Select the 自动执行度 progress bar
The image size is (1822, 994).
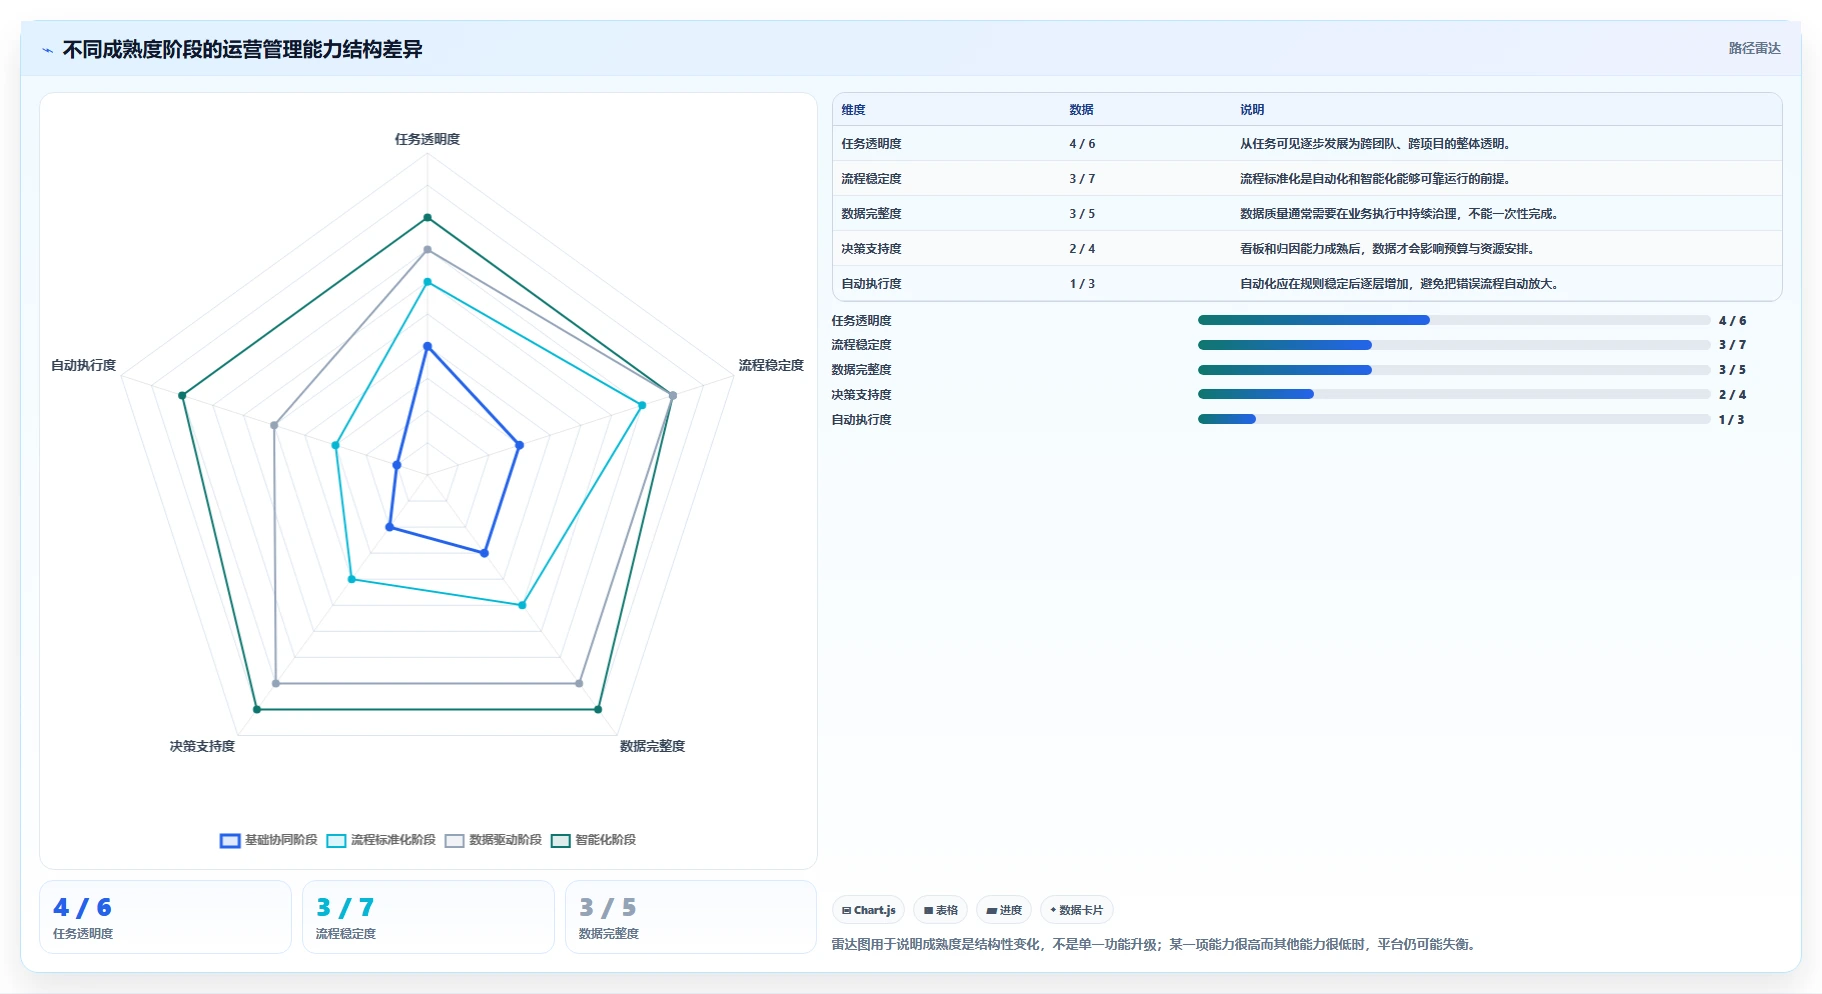(x=1454, y=419)
